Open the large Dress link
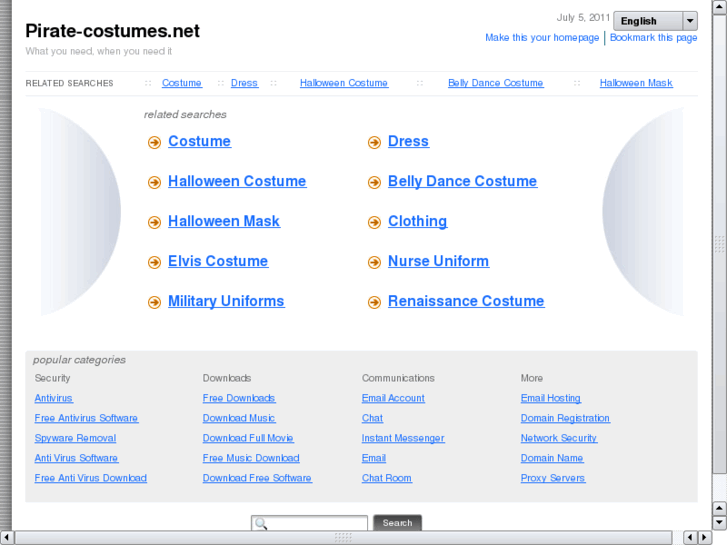This screenshot has width=727, height=545. click(x=408, y=141)
